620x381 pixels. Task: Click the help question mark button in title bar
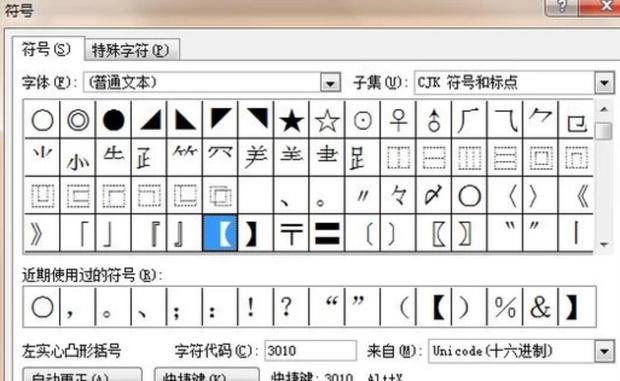coord(562,7)
